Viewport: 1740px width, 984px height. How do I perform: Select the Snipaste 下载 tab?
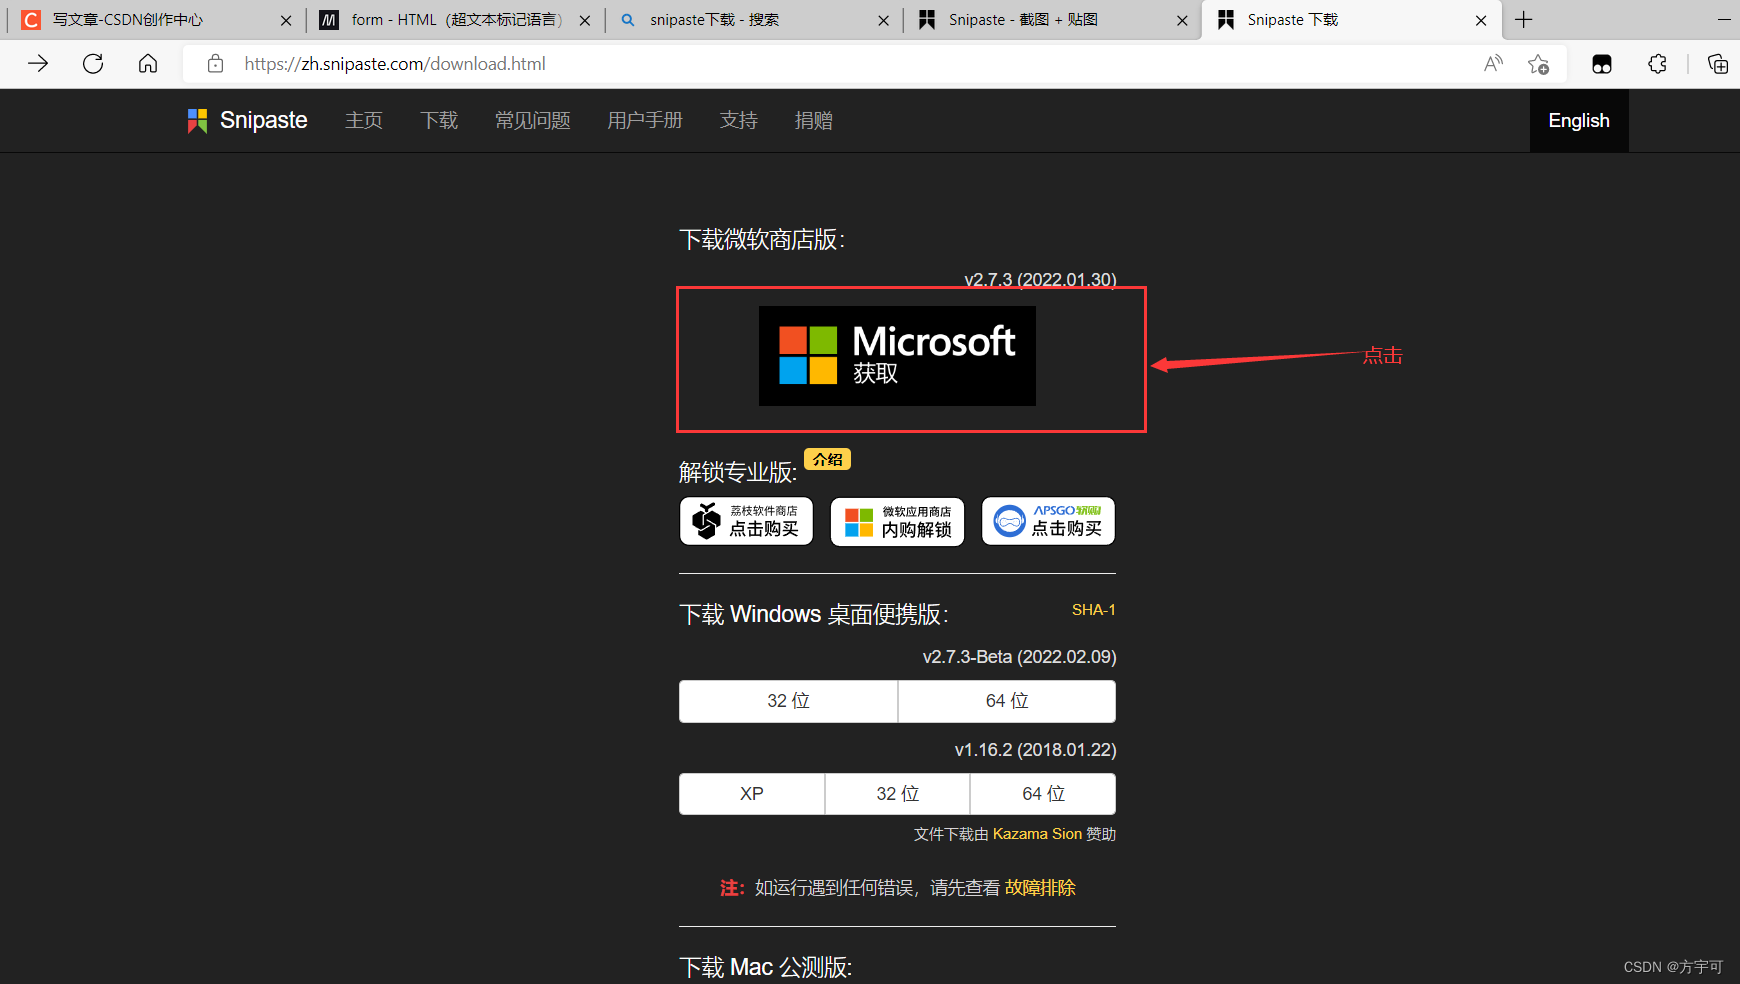pyautogui.click(x=1352, y=20)
